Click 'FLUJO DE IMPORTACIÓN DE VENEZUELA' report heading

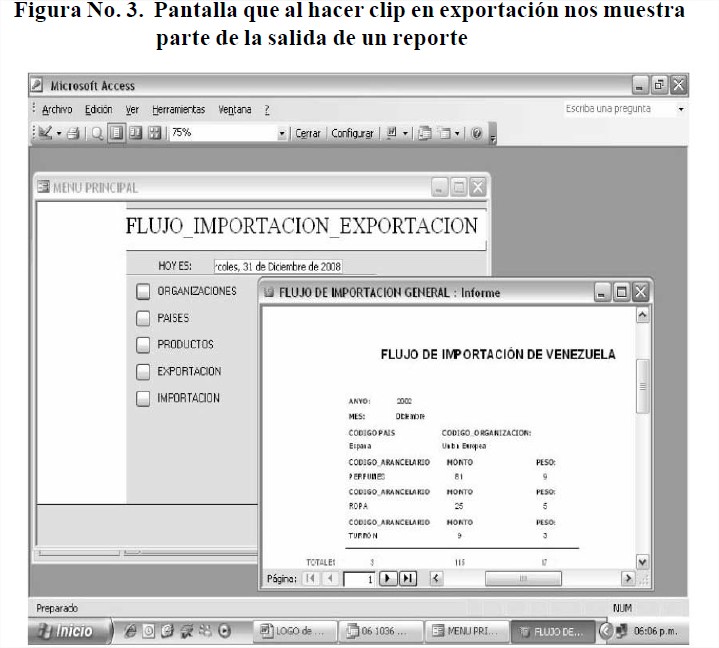(498, 354)
